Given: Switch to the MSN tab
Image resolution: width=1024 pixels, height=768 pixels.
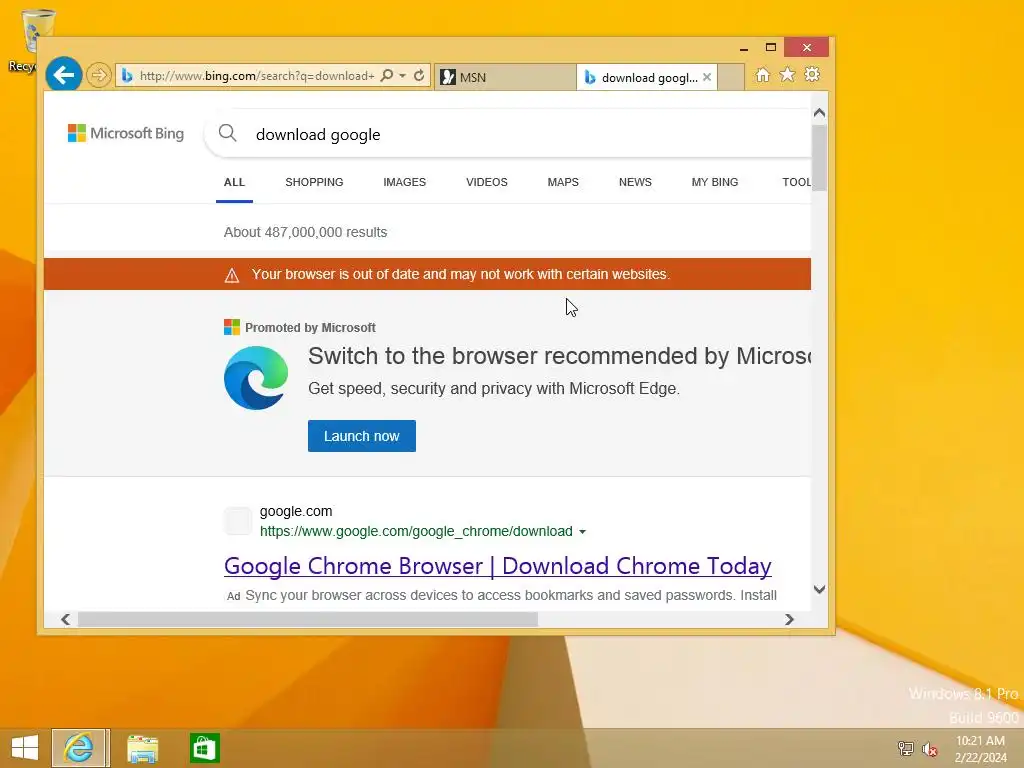Looking at the screenshot, I should 505,77.
